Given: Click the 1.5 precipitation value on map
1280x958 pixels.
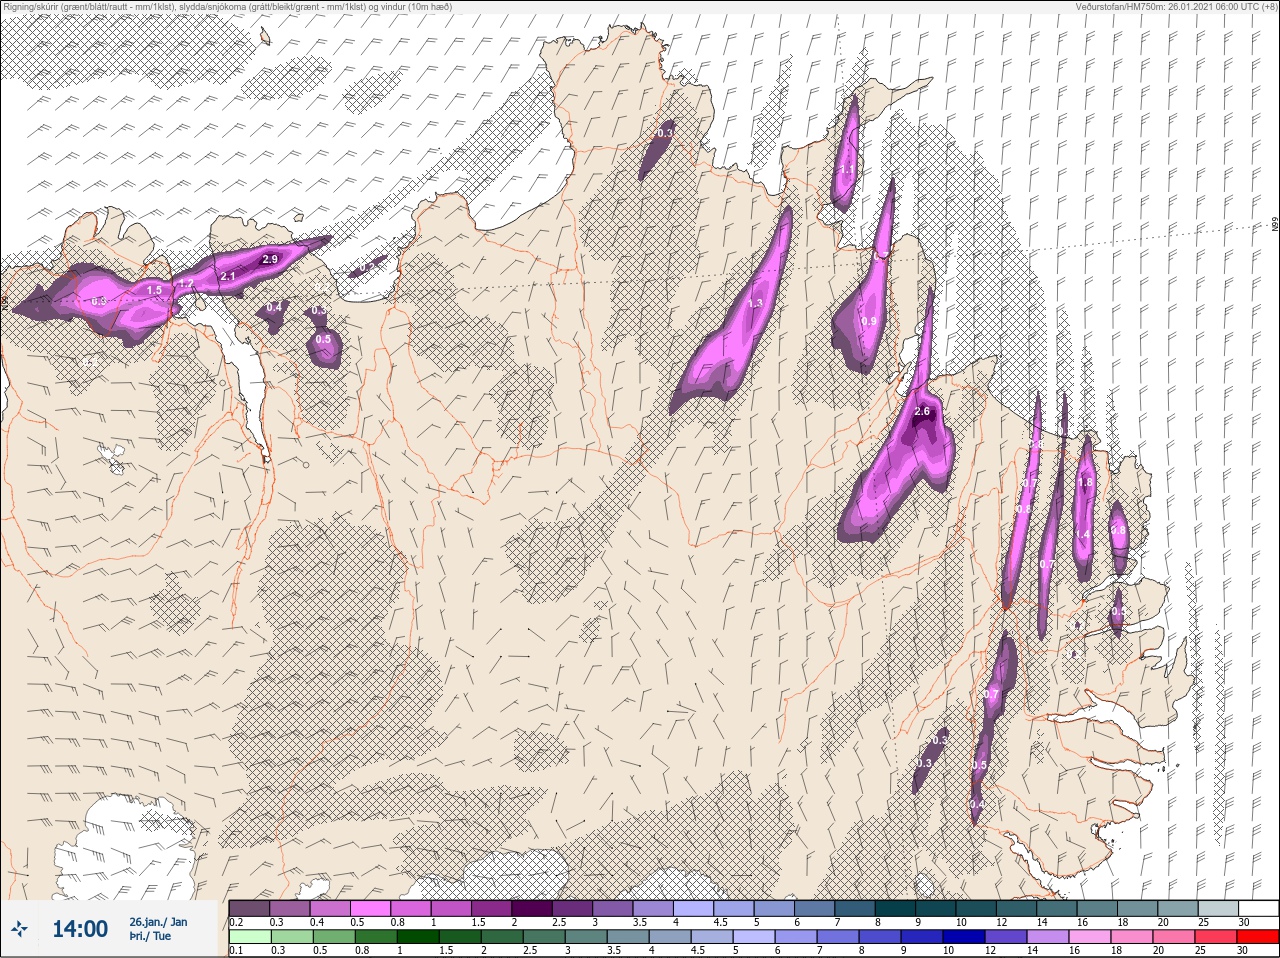Looking at the screenshot, I should click(154, 290).
